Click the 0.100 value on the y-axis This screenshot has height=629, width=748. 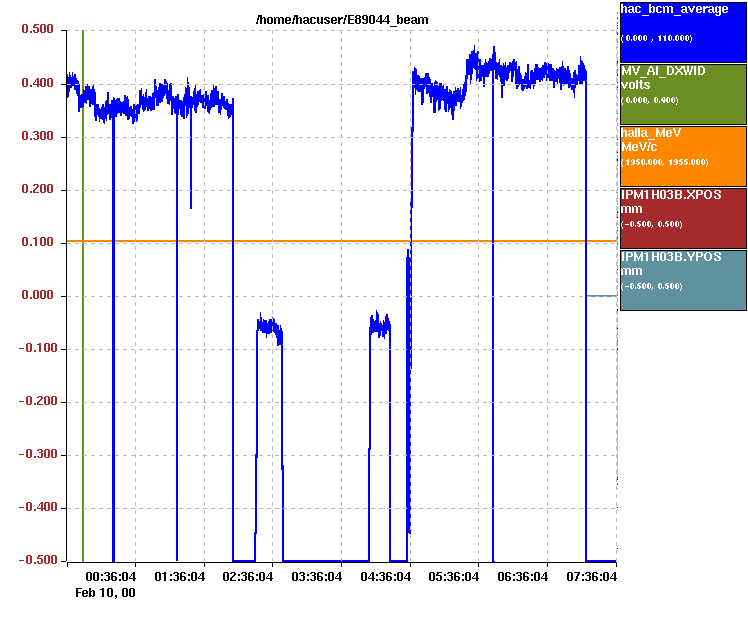[x=37, y=243]
